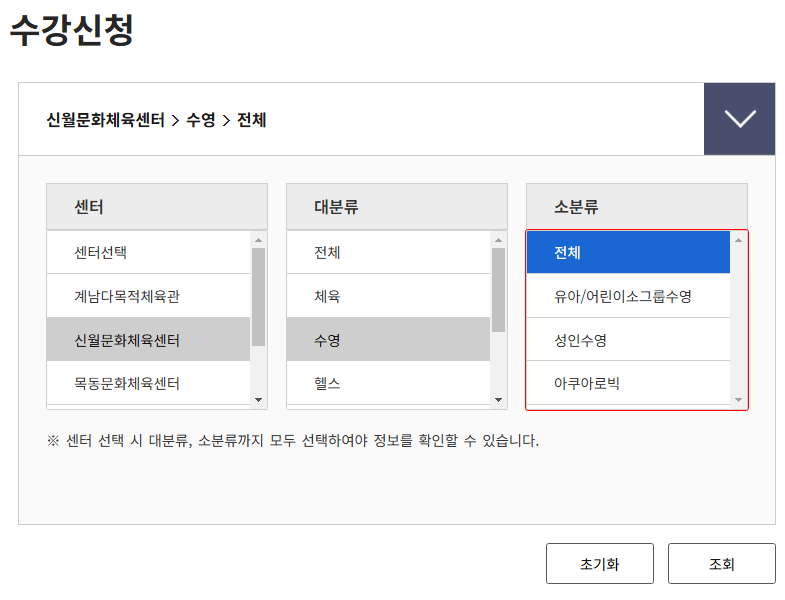Image resolution: width=785 pixels, height=600 pixels.
Task: Click 소분류 list scroll up arrow
Action: pos(738,240)
